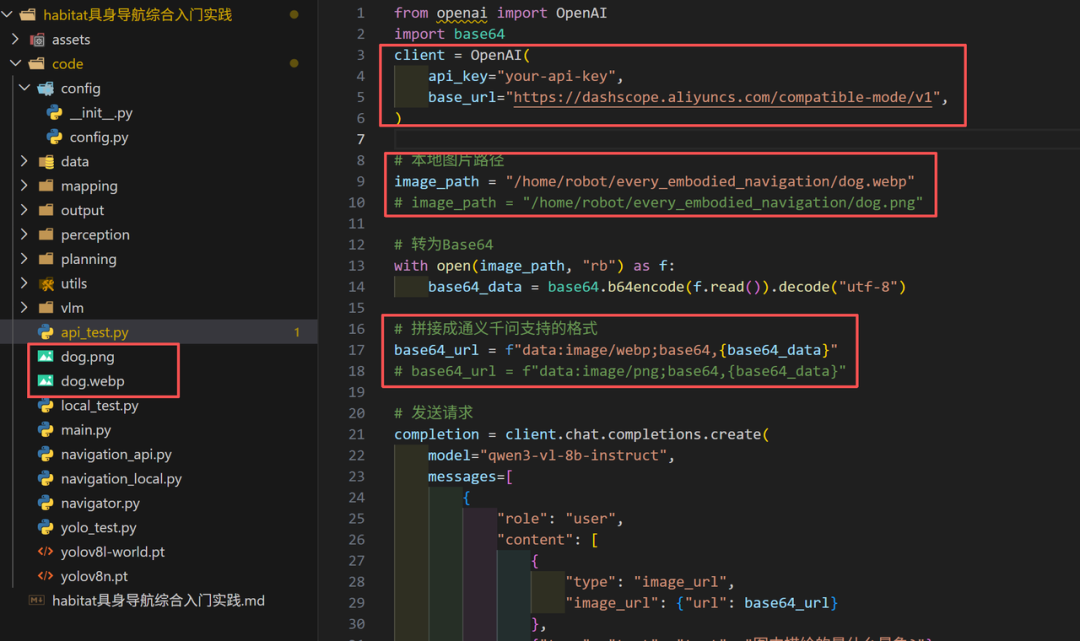Open the dashscope base_url link
This screenshot has width=1080, height=641.
coord(723,97)
